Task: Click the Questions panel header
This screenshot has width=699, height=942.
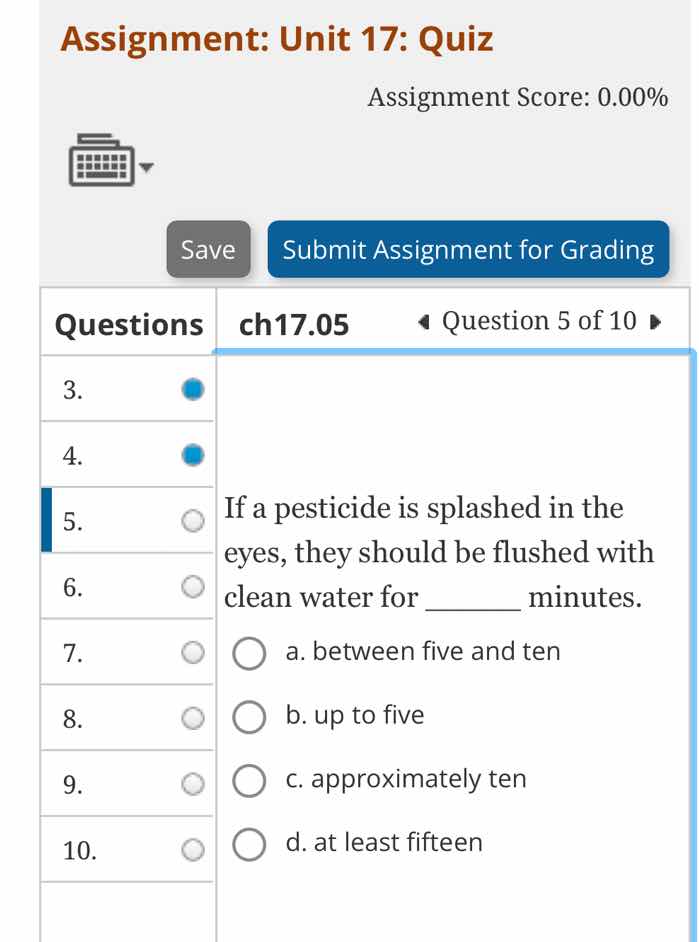Action: tap(127, 324)
